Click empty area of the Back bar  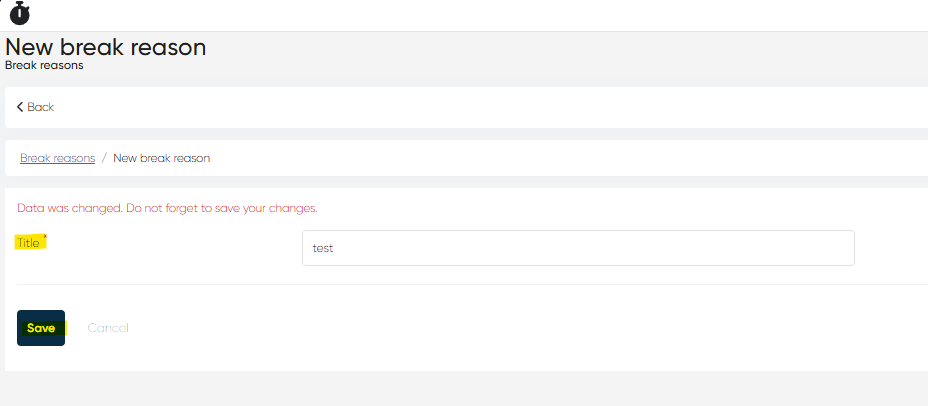click(480, 107)
